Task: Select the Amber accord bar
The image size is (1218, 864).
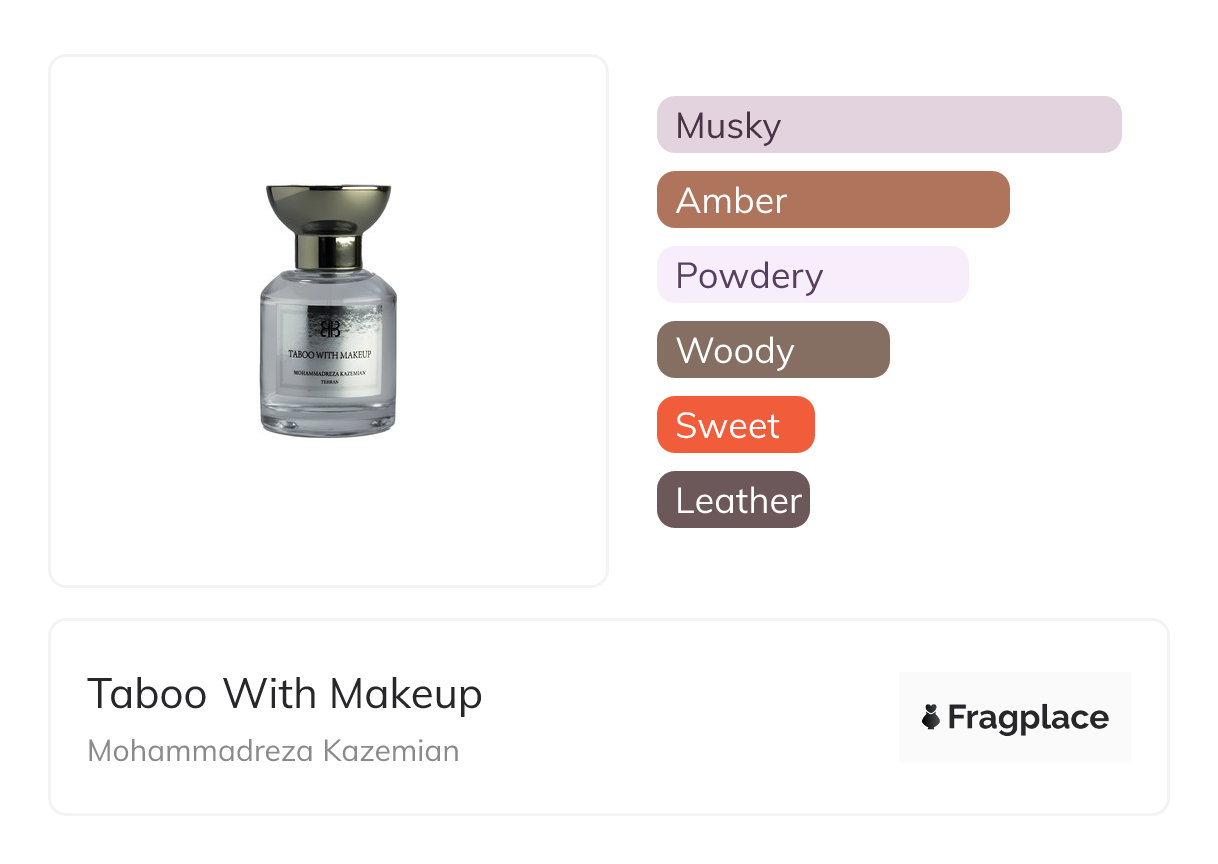Action: 833,200
